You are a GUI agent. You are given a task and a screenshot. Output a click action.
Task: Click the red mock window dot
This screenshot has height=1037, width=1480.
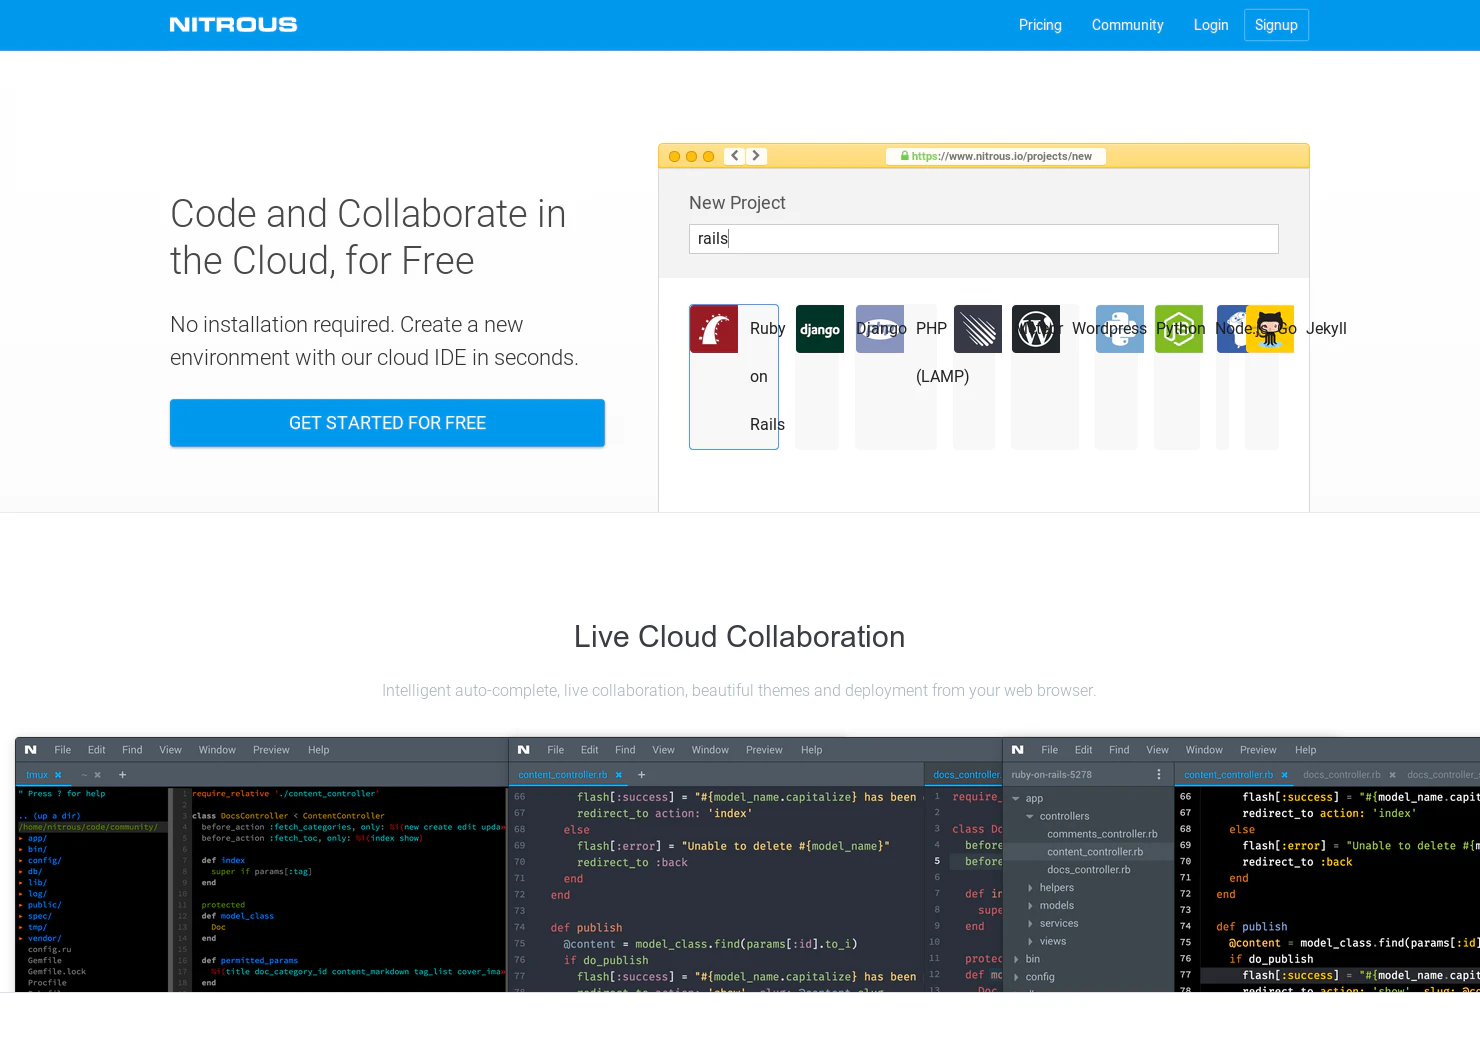674,156
